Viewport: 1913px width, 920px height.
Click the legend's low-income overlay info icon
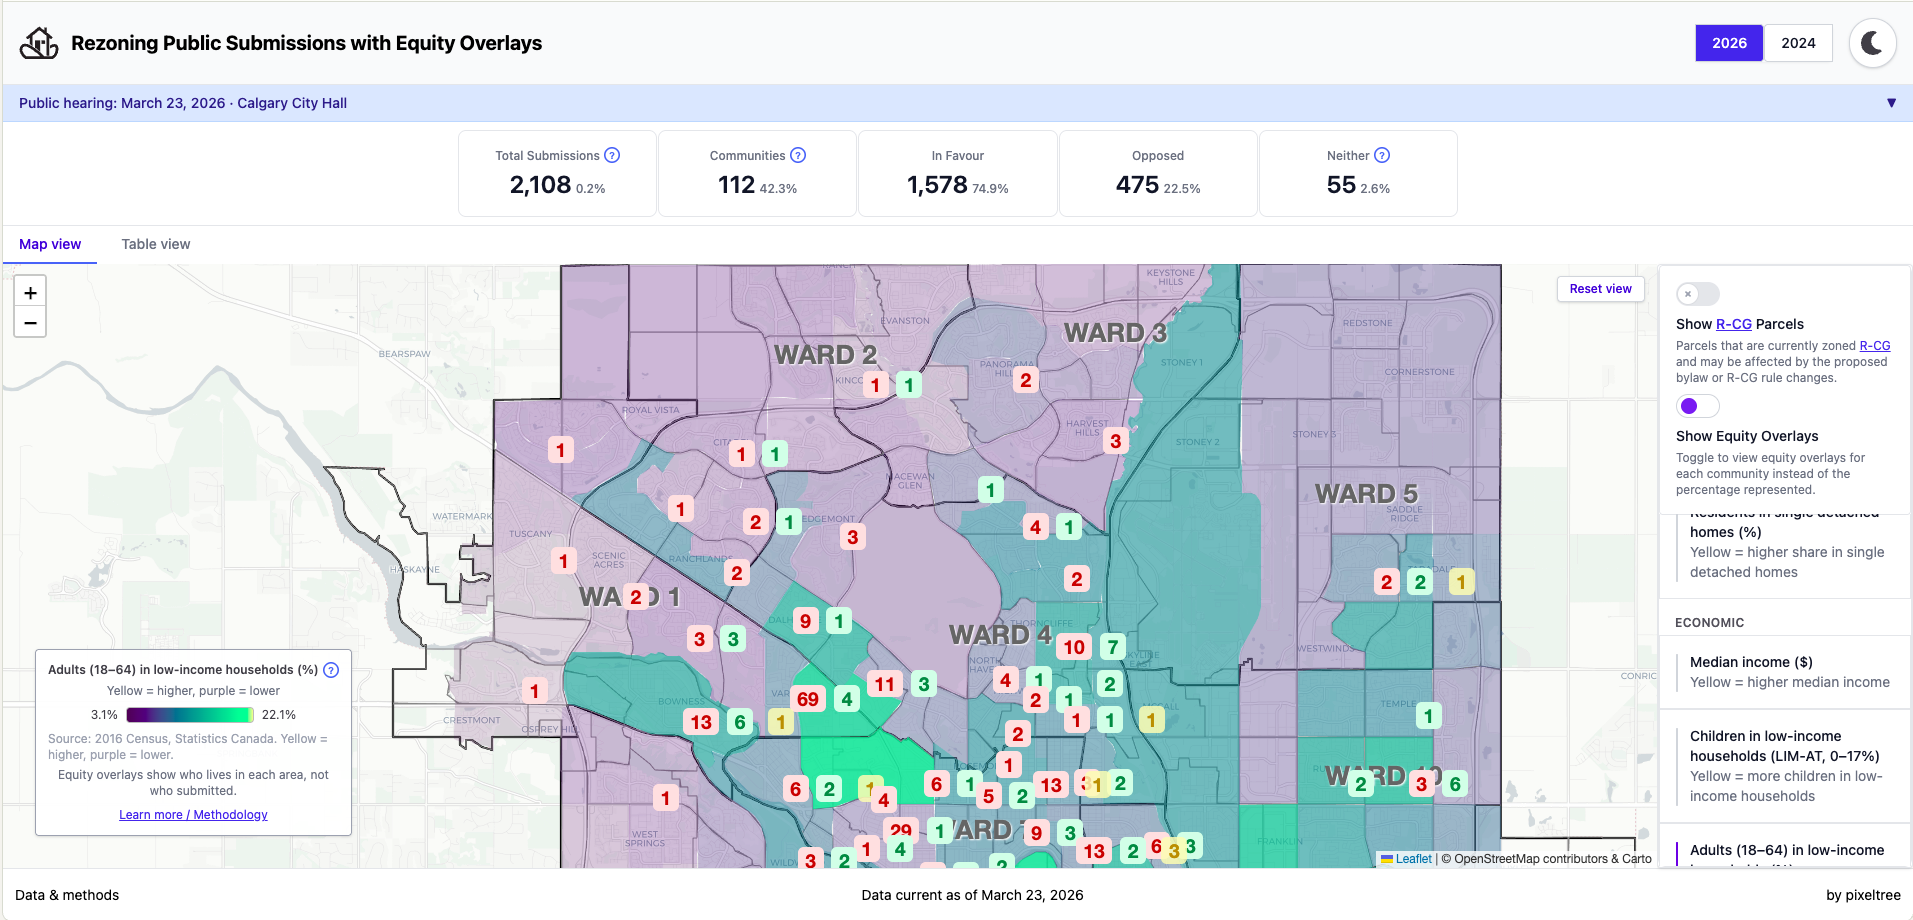[331, 670]
